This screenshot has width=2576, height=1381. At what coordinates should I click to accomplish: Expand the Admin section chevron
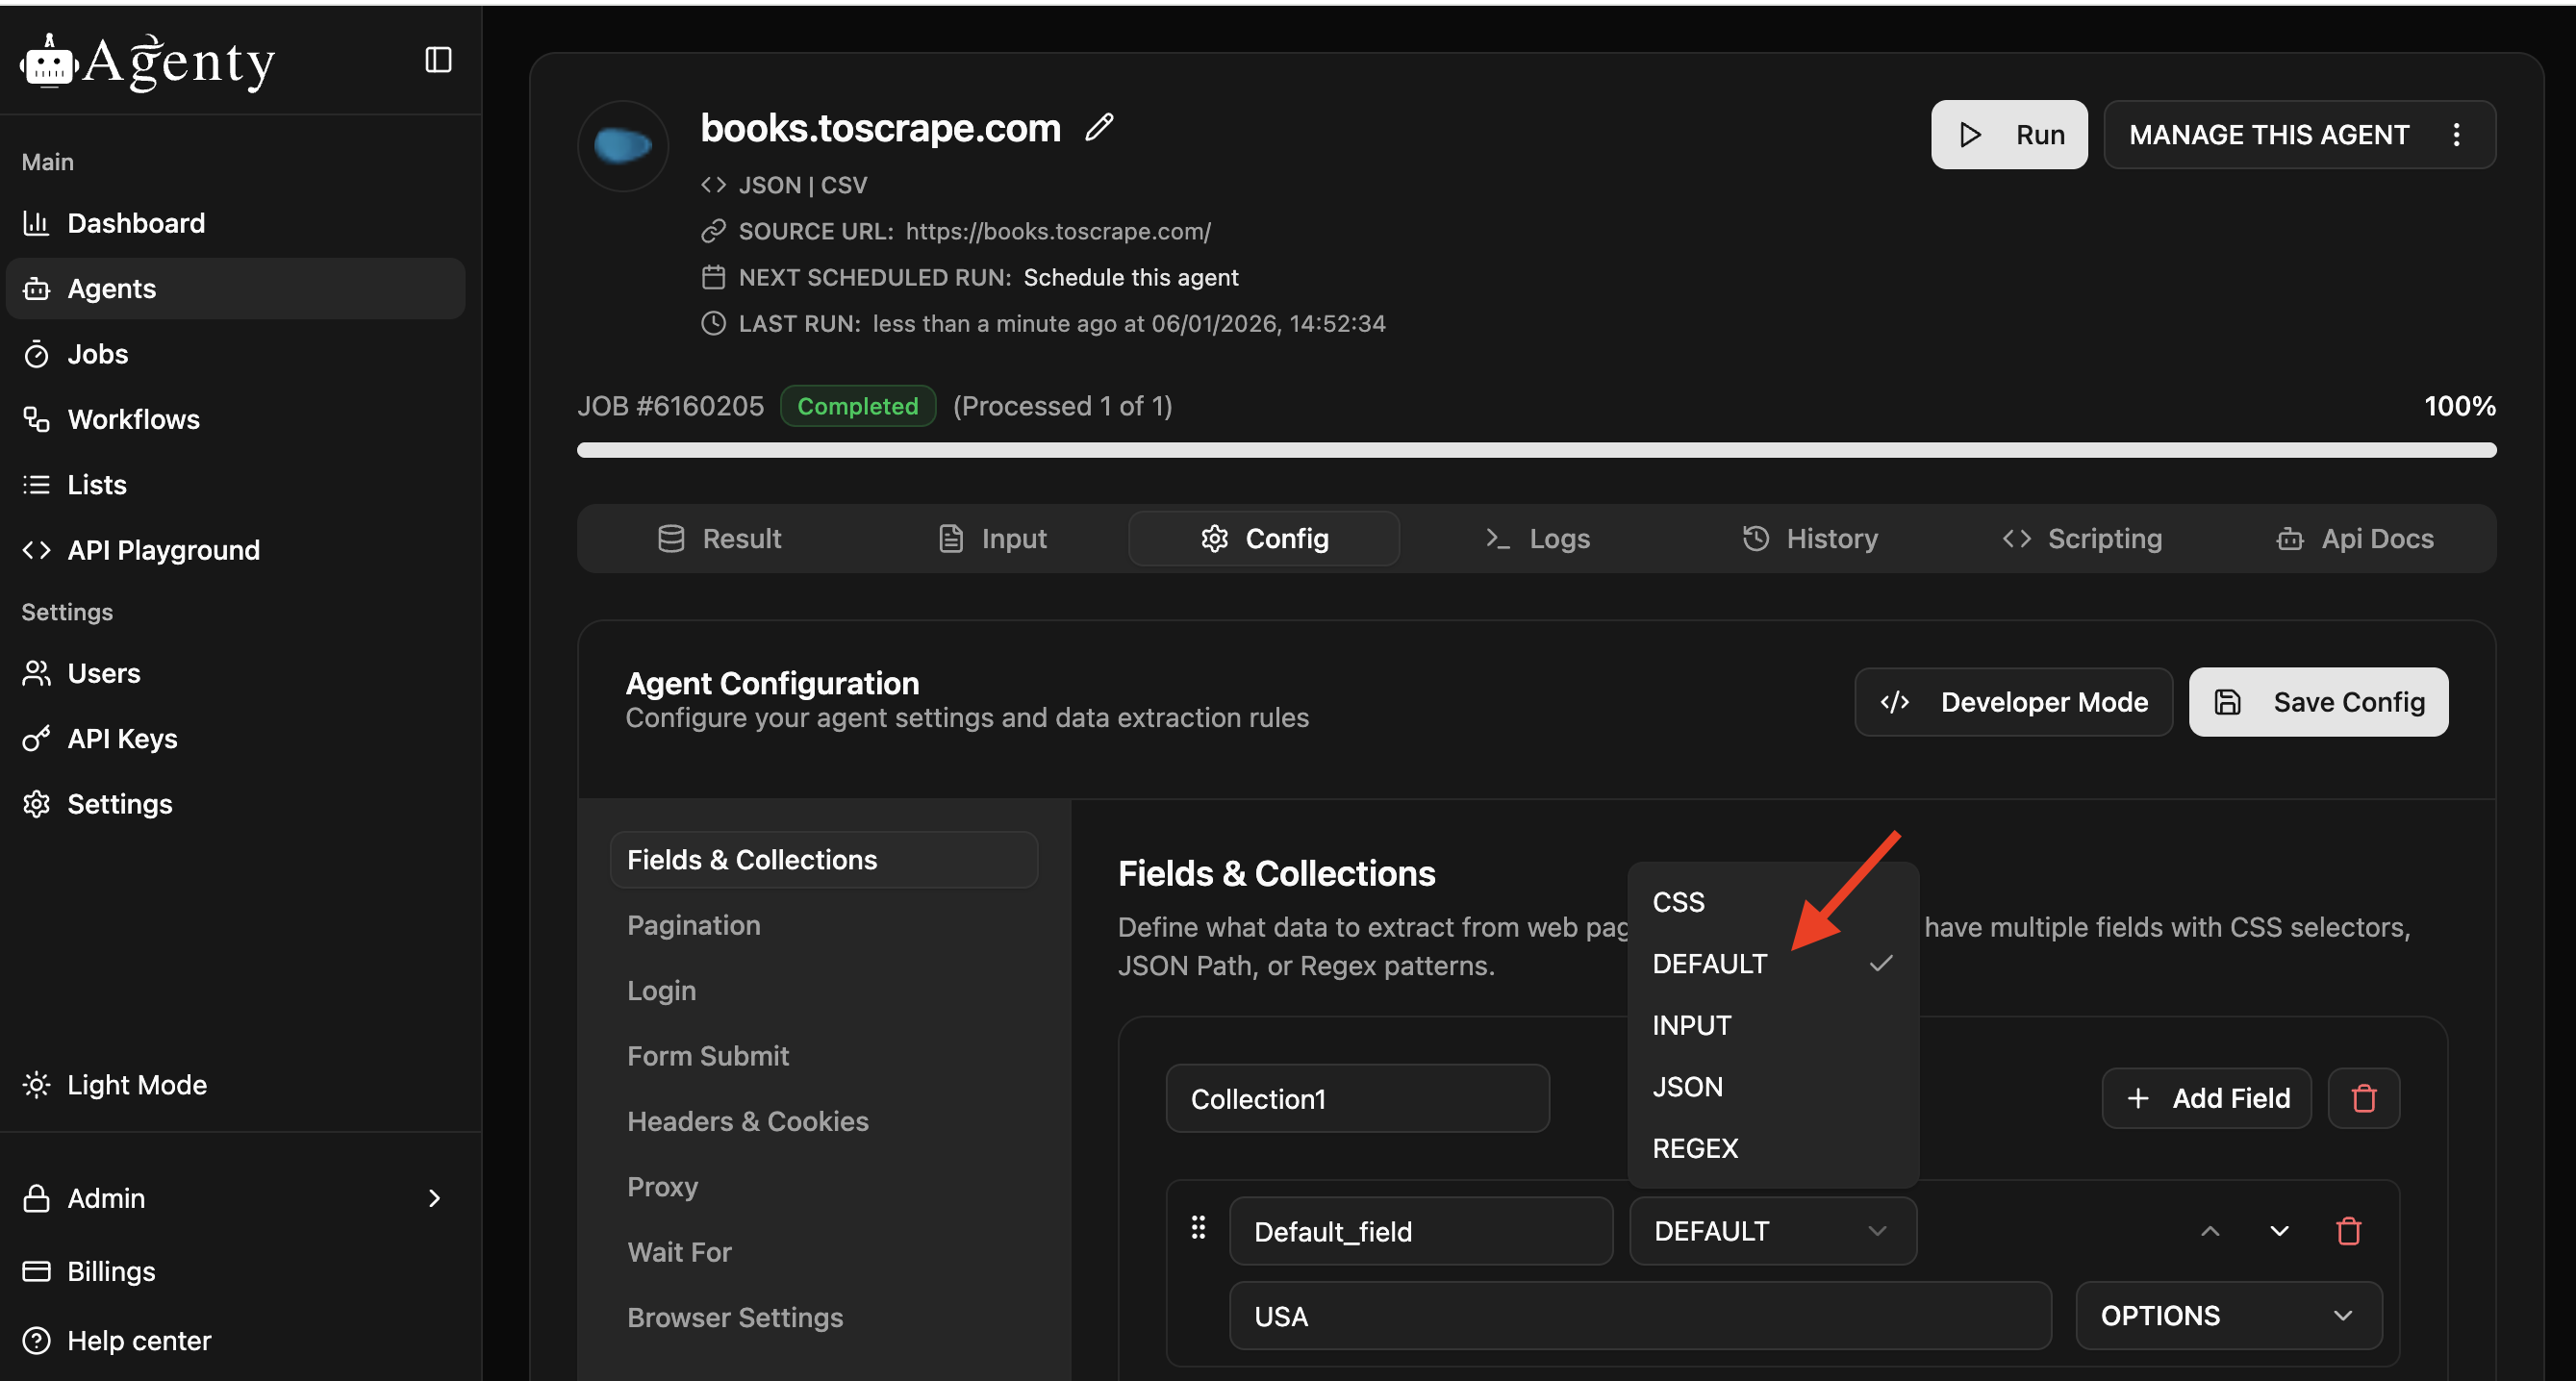434,1198
